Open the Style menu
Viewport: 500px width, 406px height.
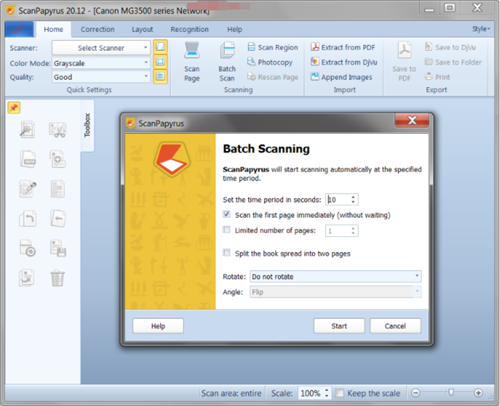481,29
